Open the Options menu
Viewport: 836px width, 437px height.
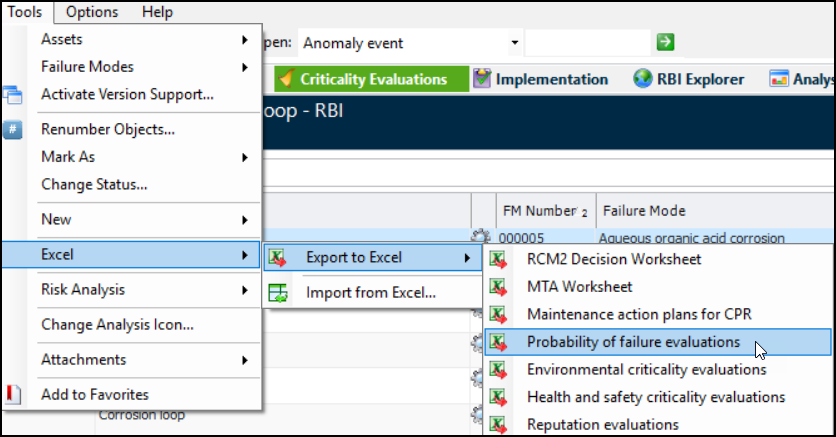tap(92, 12)
